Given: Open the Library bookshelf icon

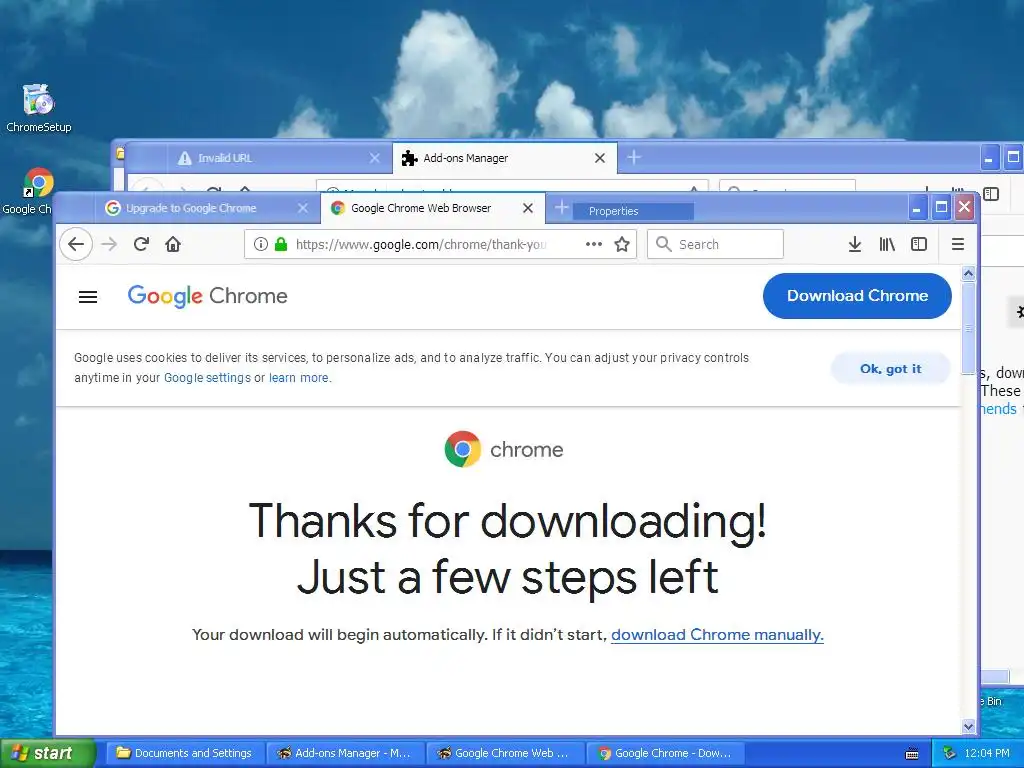Looking at the screenshot, I should click(887, 244).
